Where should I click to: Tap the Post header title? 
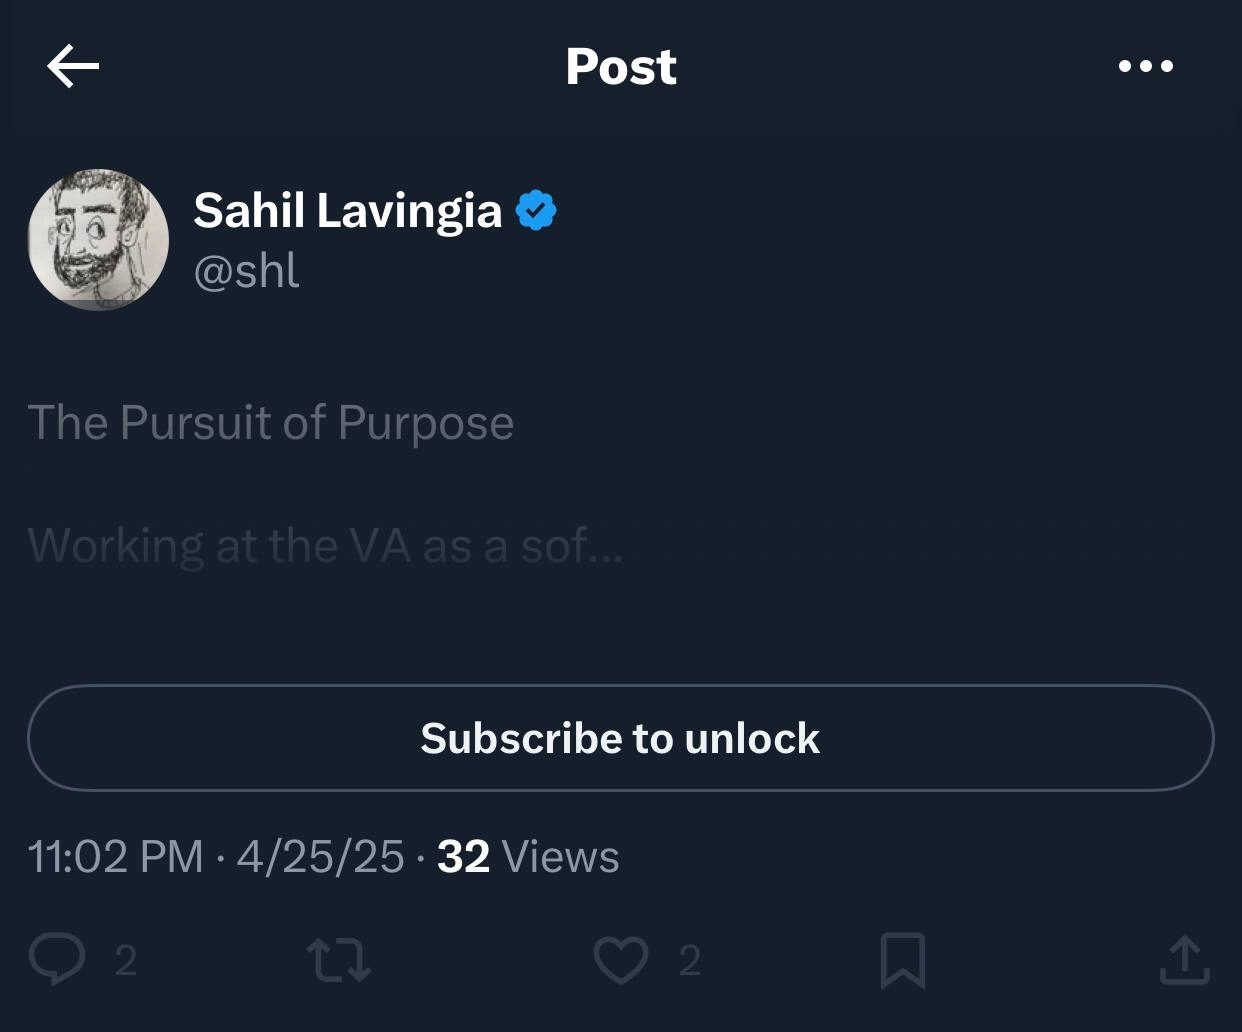tap(621, 66)
